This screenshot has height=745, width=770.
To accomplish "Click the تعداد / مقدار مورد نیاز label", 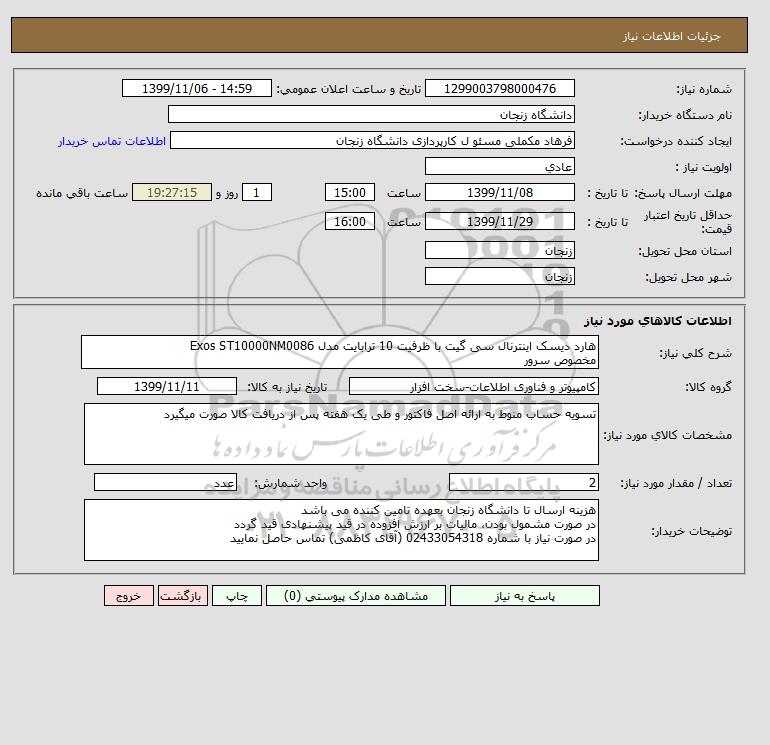I will [676, 484].
